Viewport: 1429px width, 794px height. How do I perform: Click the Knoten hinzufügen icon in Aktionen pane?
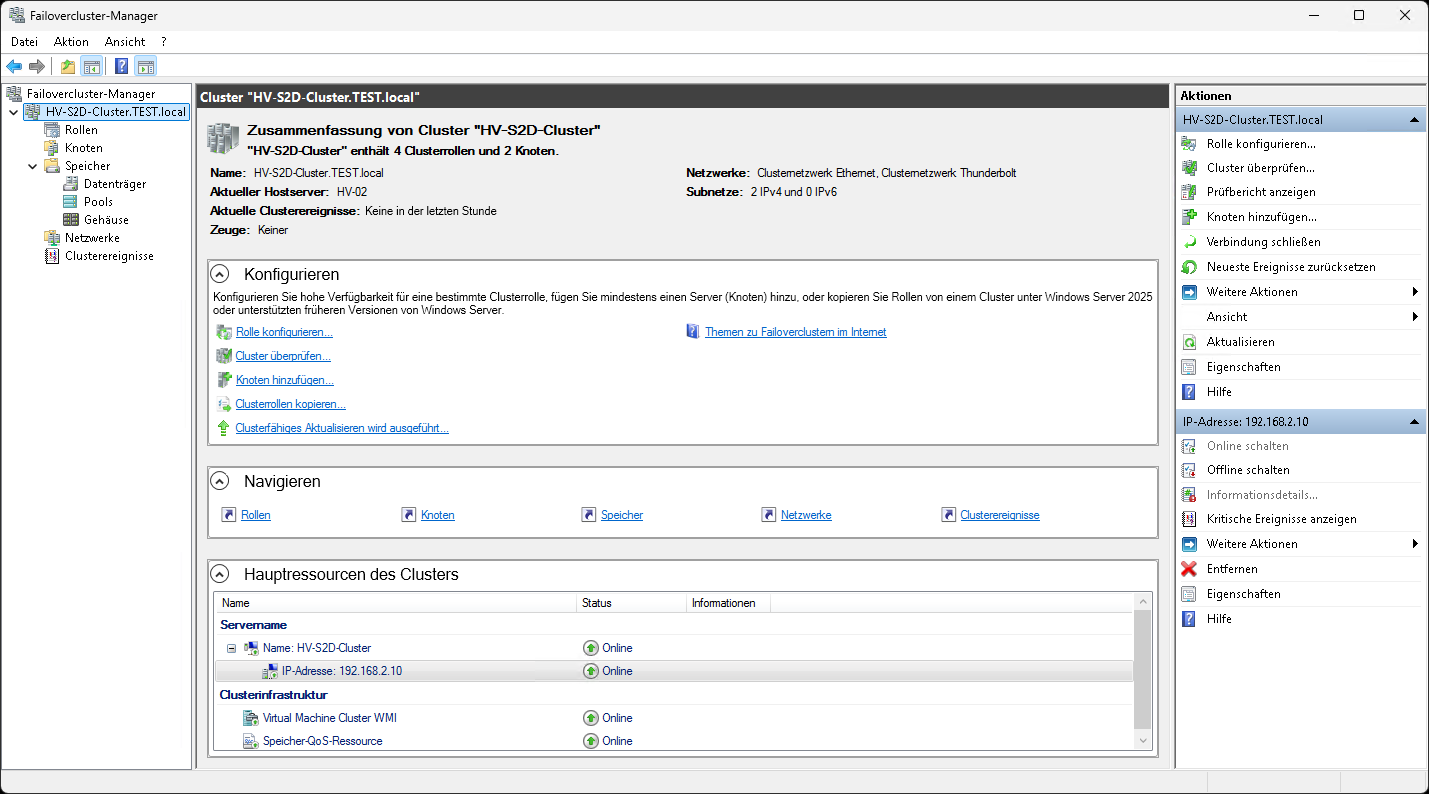[1189, 217]
